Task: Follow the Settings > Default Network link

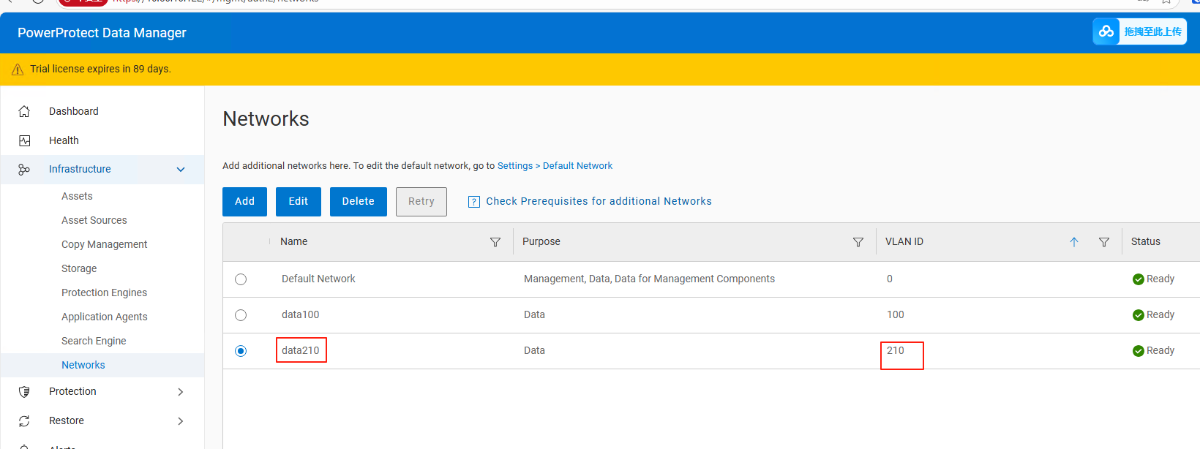Action: [x=555, y=166]
